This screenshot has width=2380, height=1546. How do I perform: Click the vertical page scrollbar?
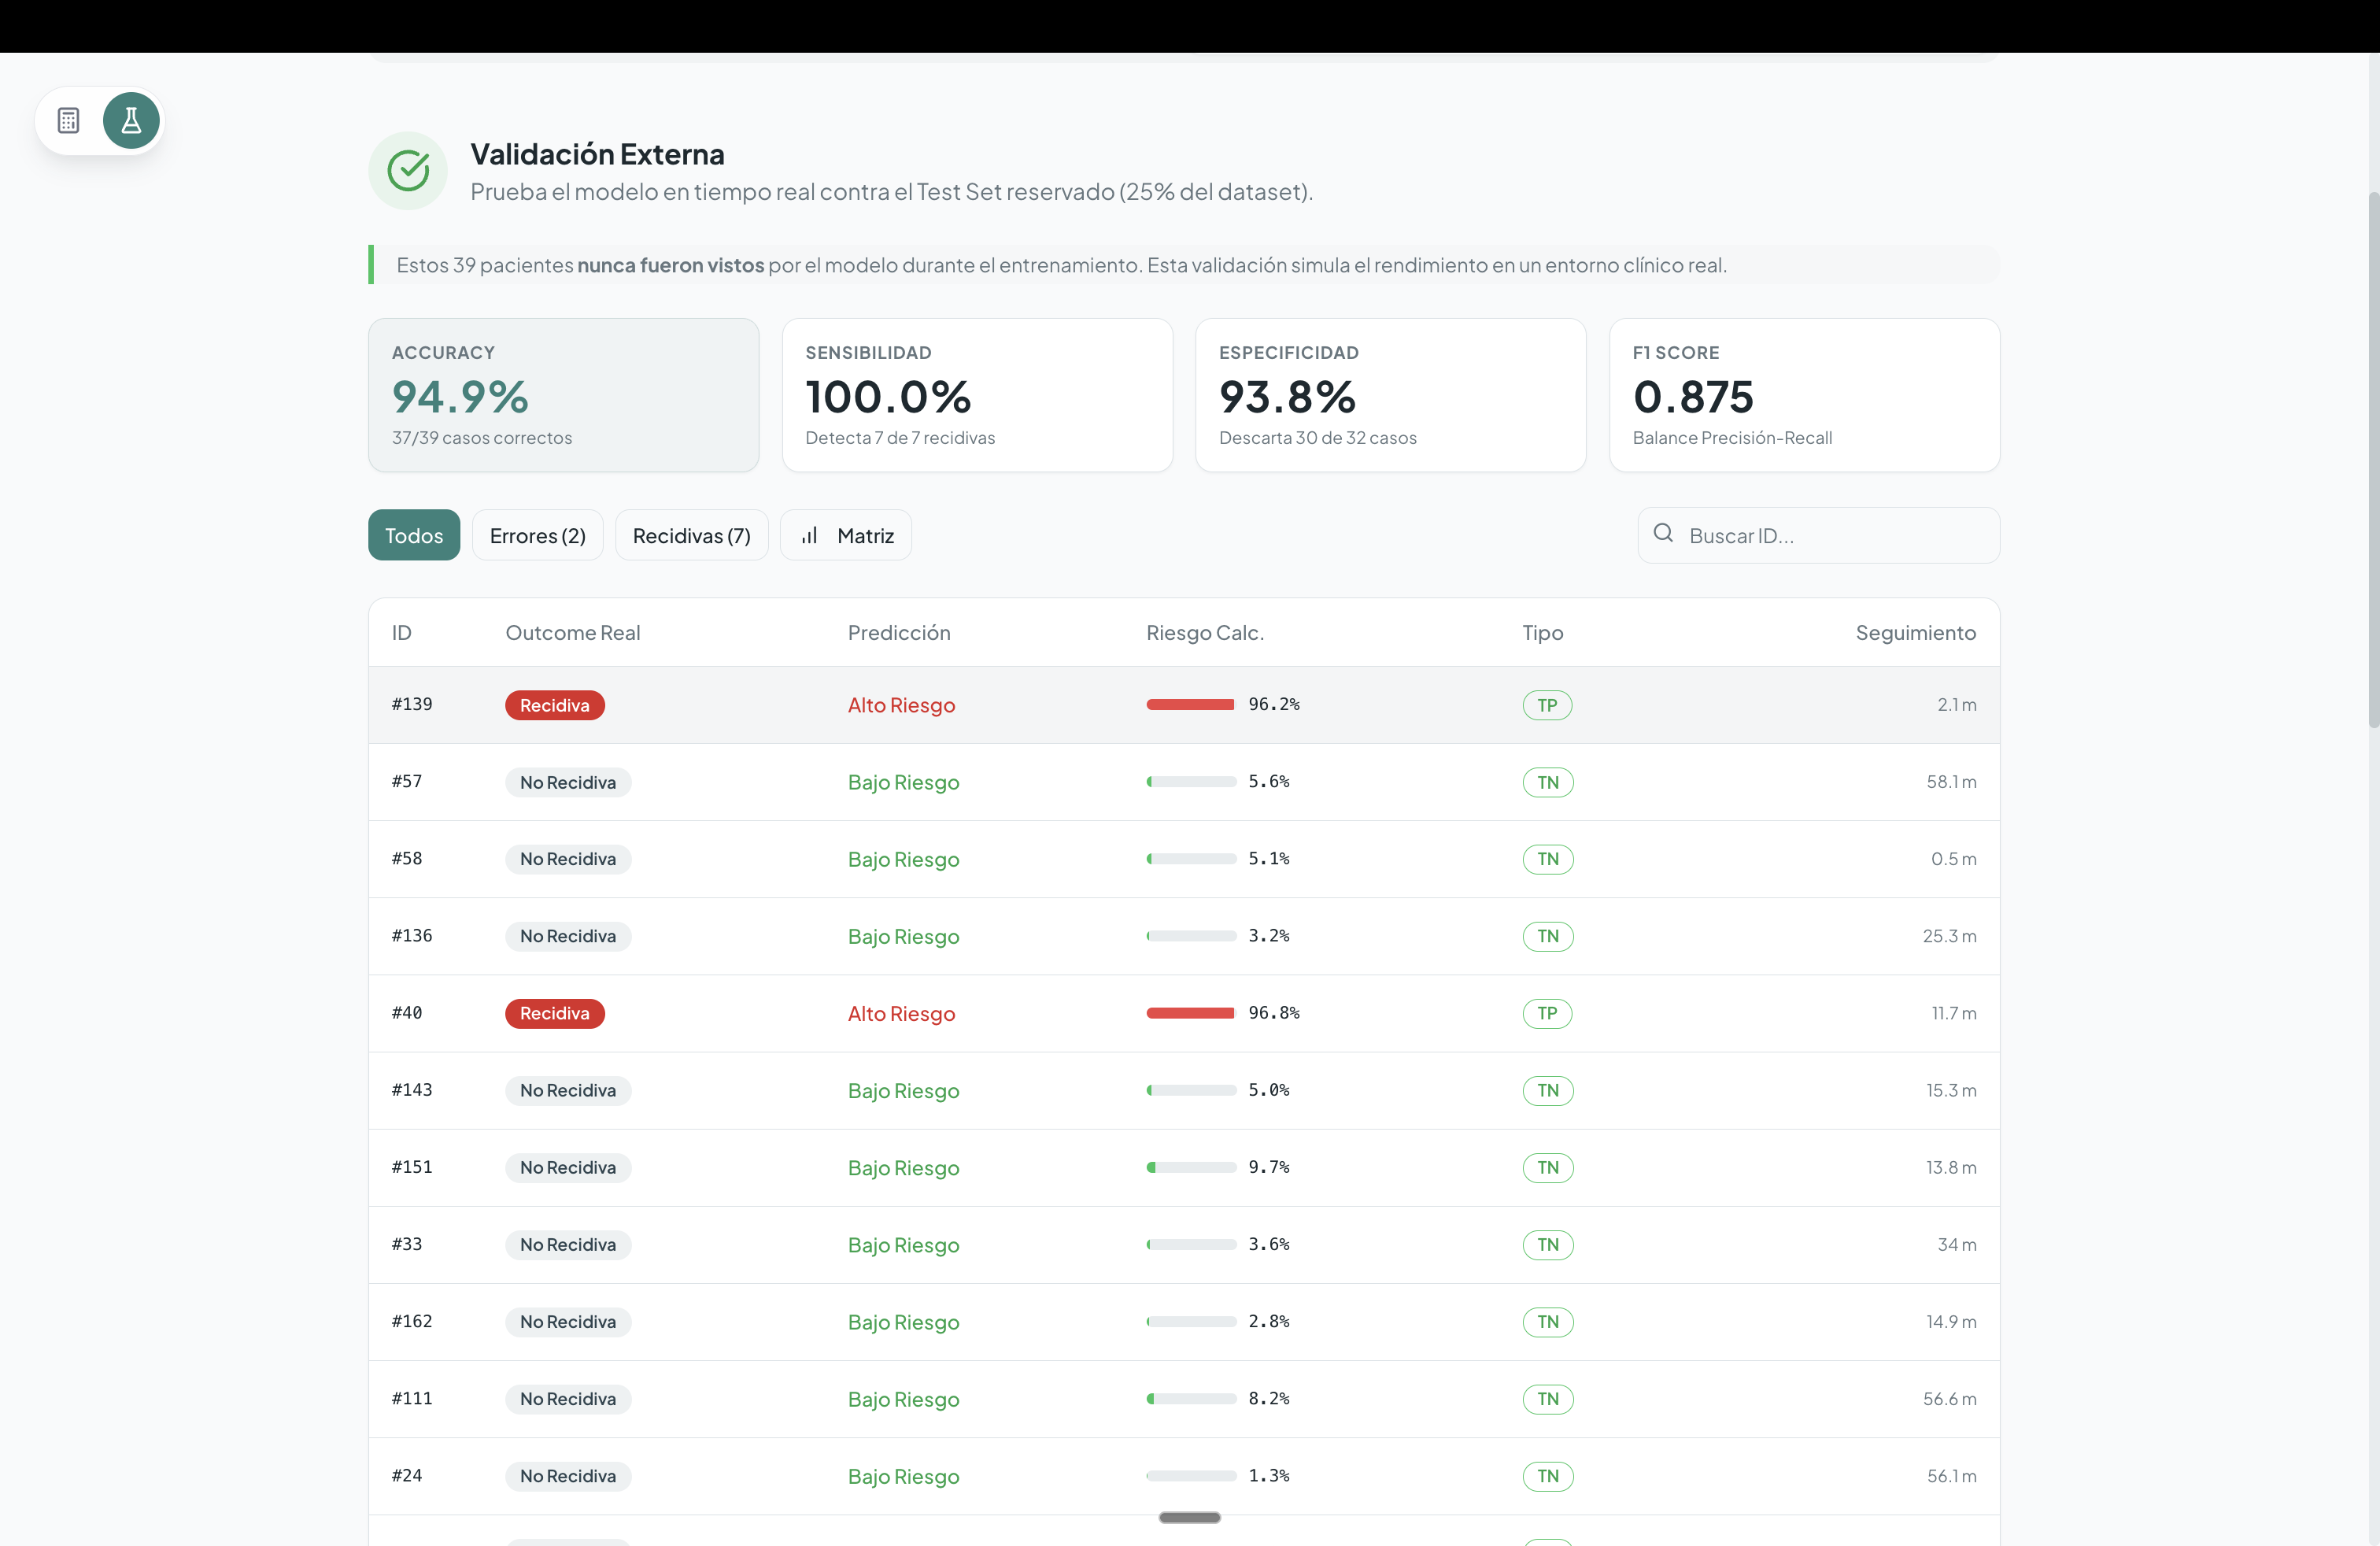coord(2372,460)
